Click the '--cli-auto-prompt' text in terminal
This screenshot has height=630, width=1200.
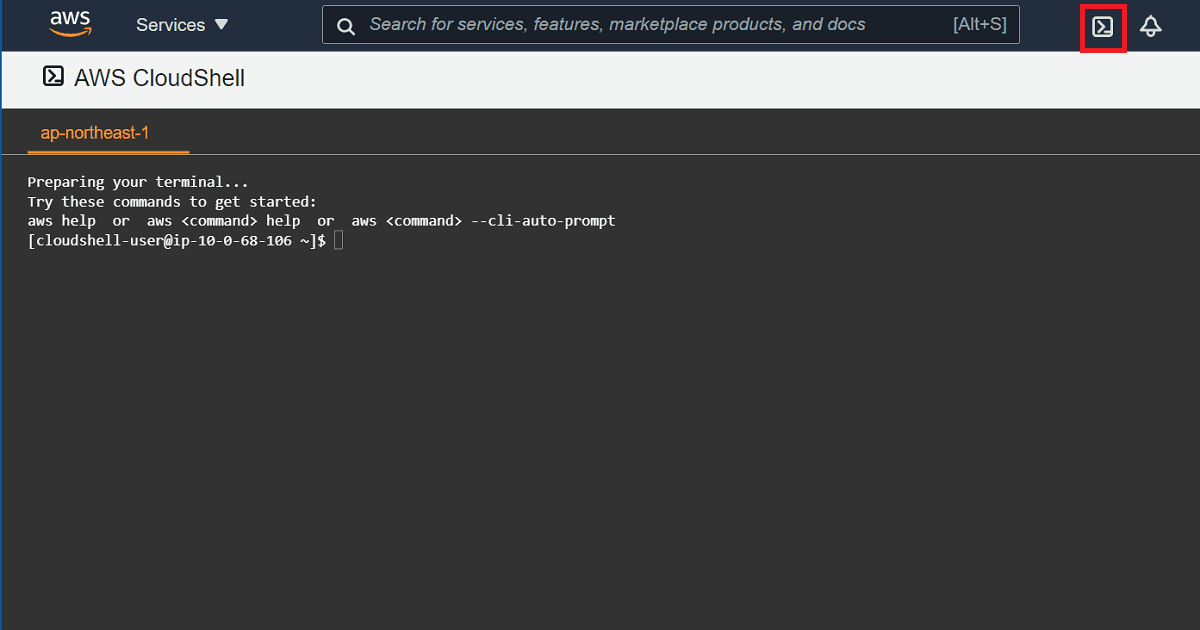[x=543, y=221]
